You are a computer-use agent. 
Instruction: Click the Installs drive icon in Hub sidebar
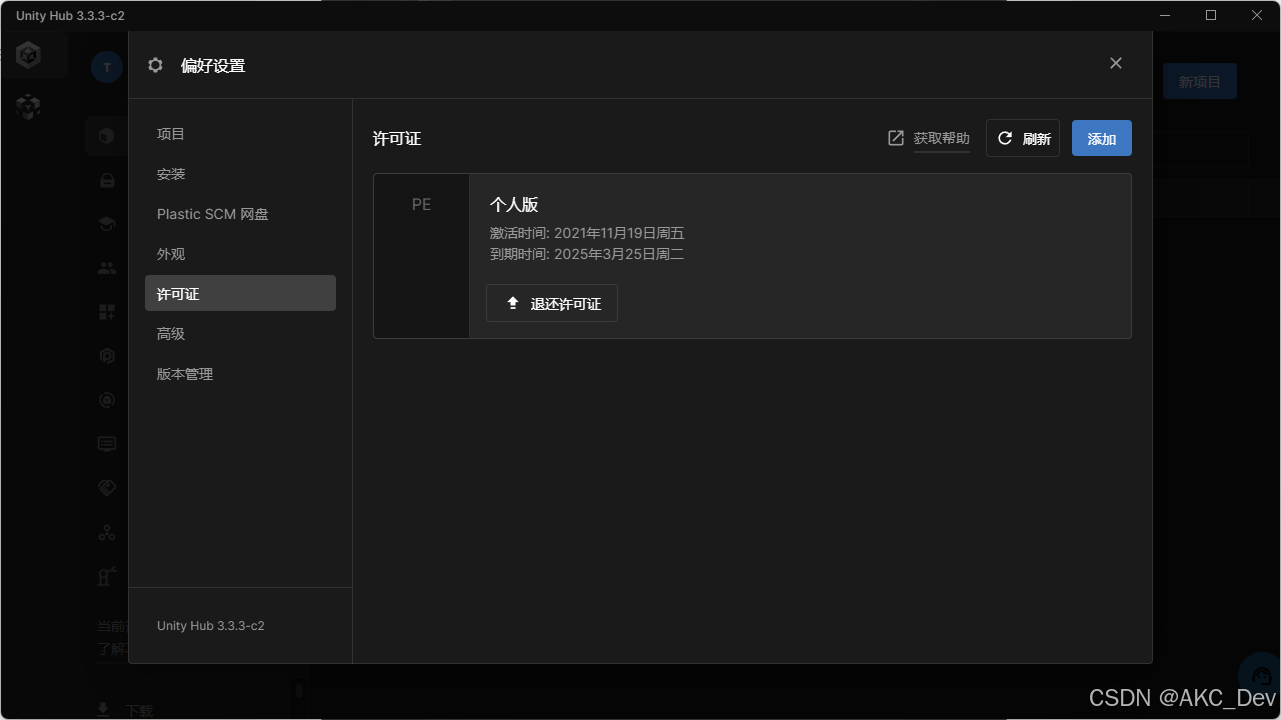[x=107, y=181]
